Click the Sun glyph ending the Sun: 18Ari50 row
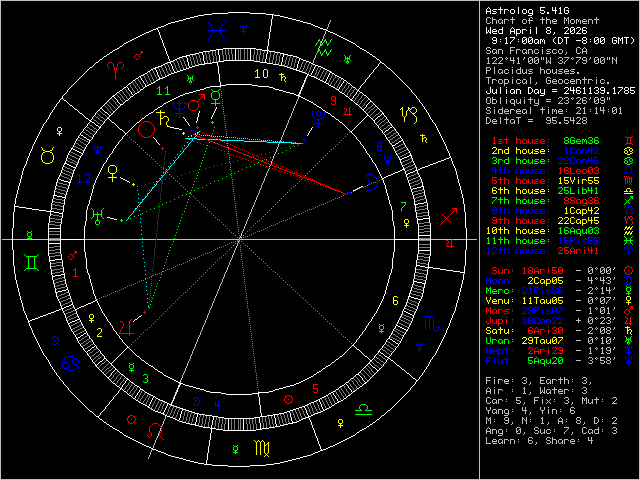This screenshot has width=640, height=480. [x=629, y=271]
